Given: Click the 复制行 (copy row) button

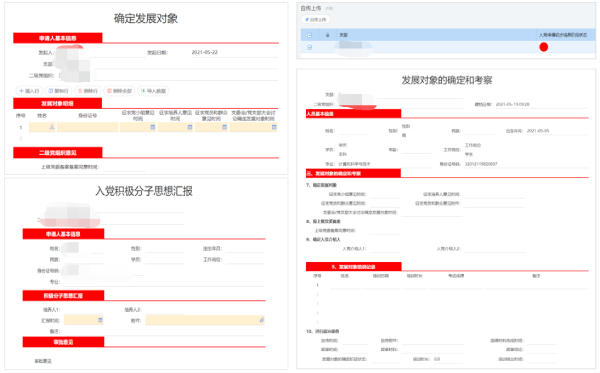Looking at the screenshot, I should 58,91.
